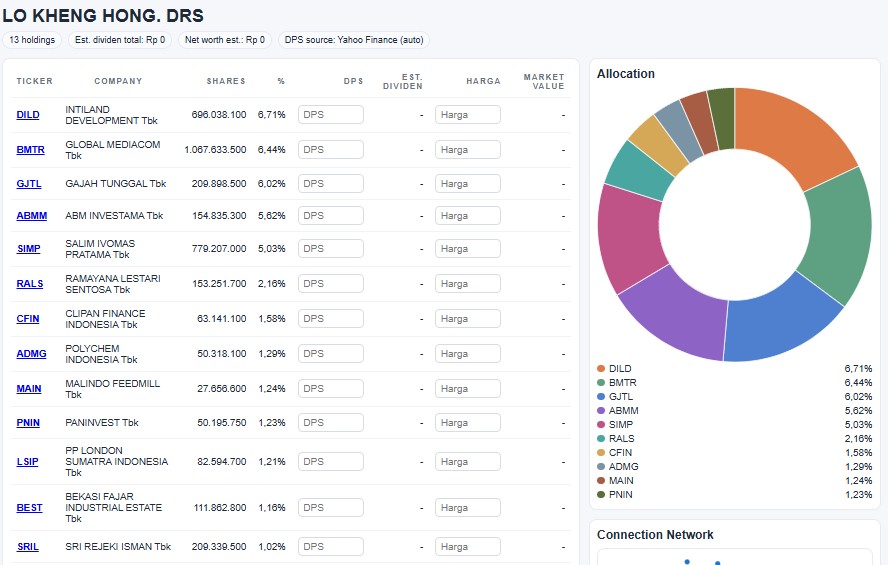Open the DILD ticker link
Image resolution: width=888 pixels, height=565 pixels.
tap(28, 115)
